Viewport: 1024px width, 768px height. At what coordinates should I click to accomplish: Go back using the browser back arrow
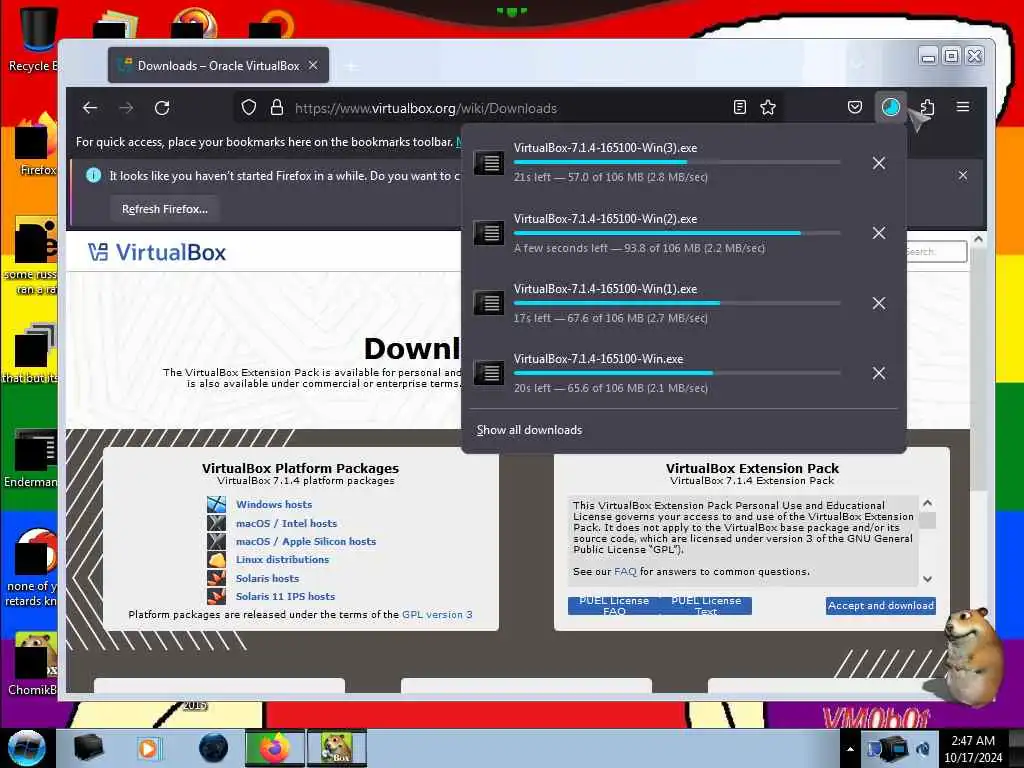[90, 108]
